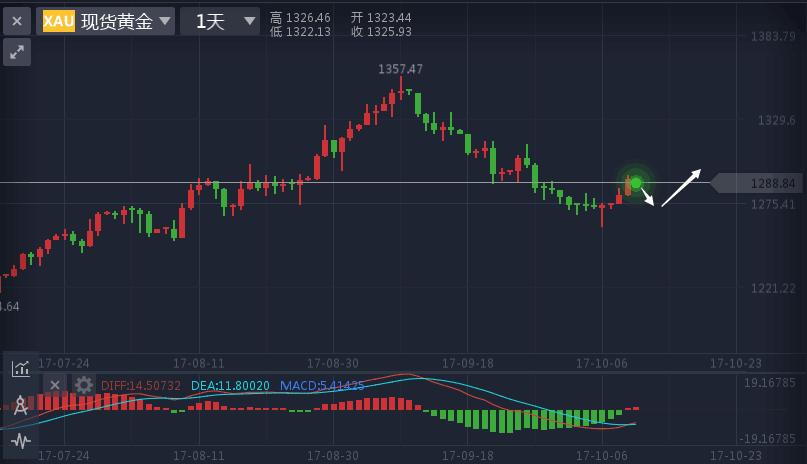807x464 pixels.
Task: Click the 收 1325.93 close value
Action: click(381, 31)
